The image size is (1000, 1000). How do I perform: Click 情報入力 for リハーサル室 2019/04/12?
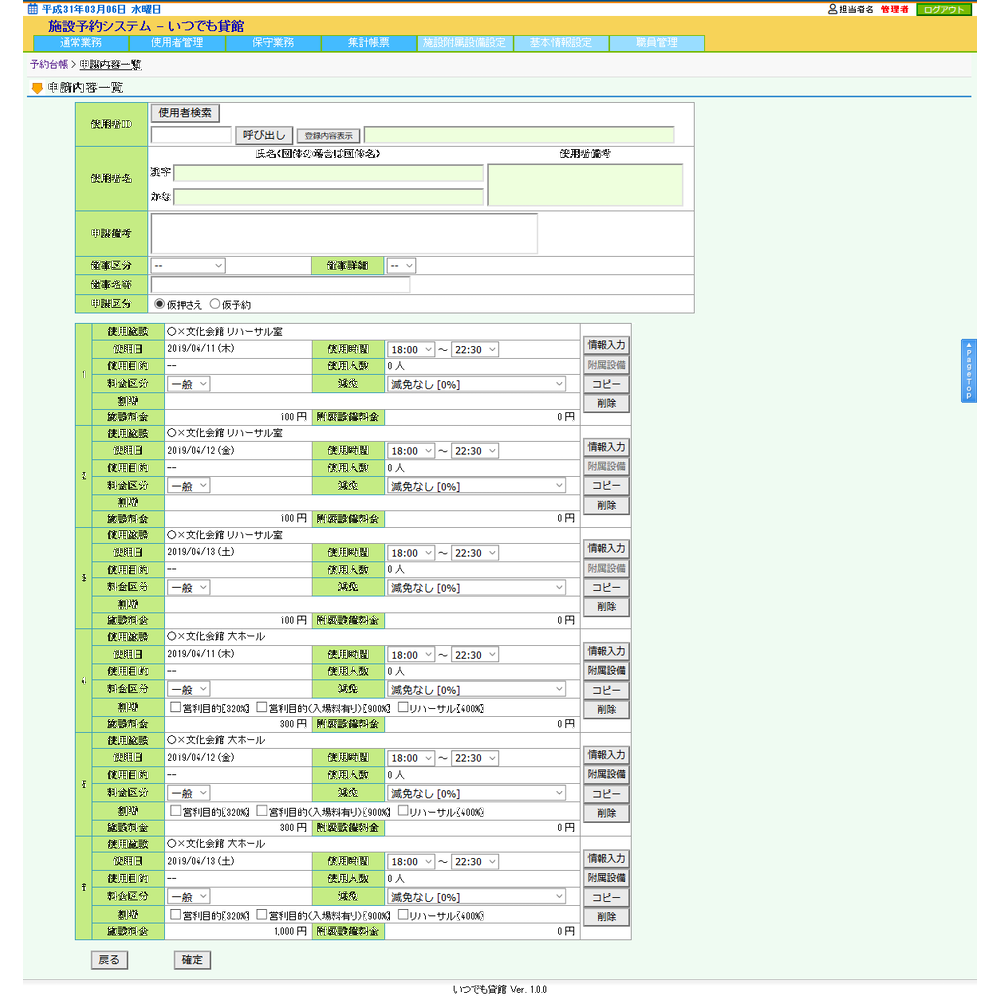pos(606,447)
